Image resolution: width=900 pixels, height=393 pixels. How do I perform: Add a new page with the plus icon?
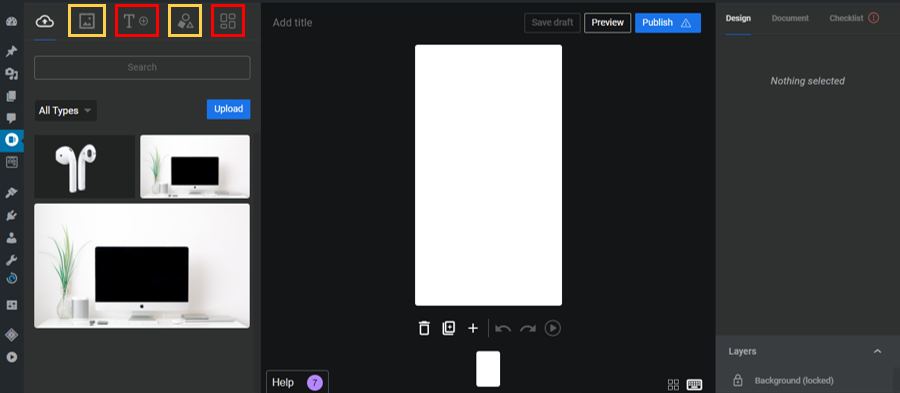[473, 328]
